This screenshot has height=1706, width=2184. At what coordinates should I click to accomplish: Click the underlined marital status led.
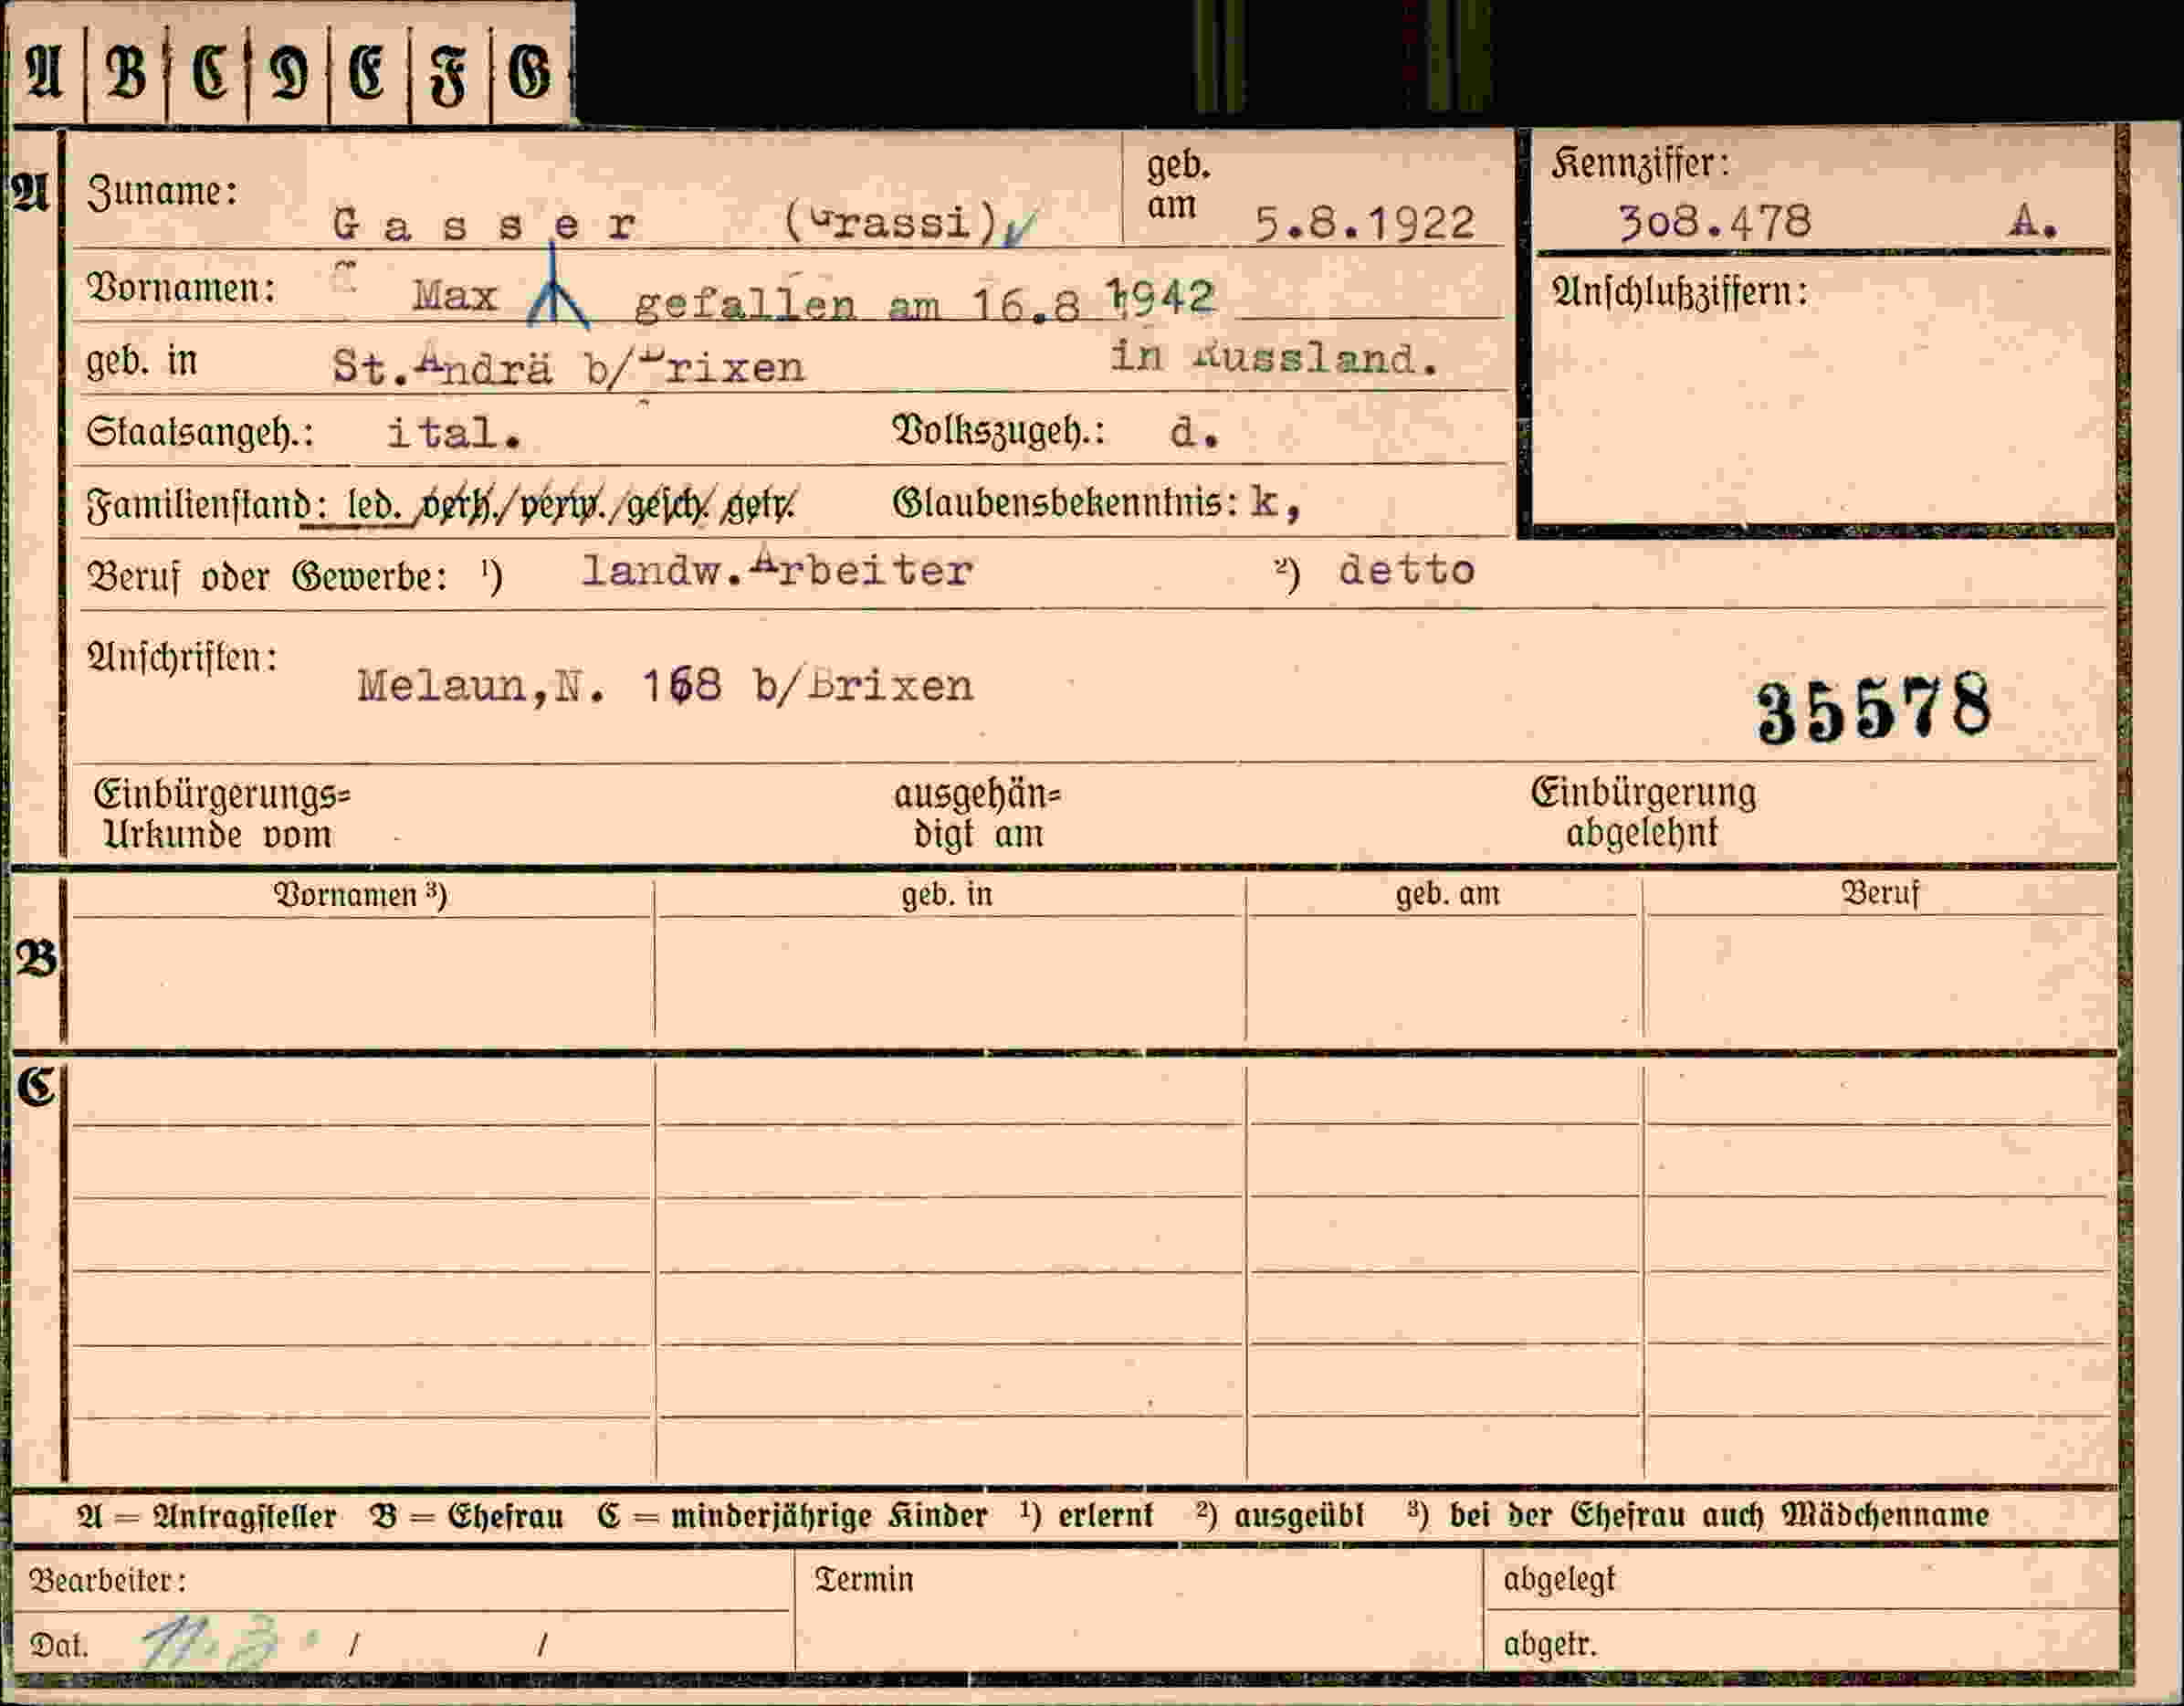pyautogui.click(x=374, y=505)
